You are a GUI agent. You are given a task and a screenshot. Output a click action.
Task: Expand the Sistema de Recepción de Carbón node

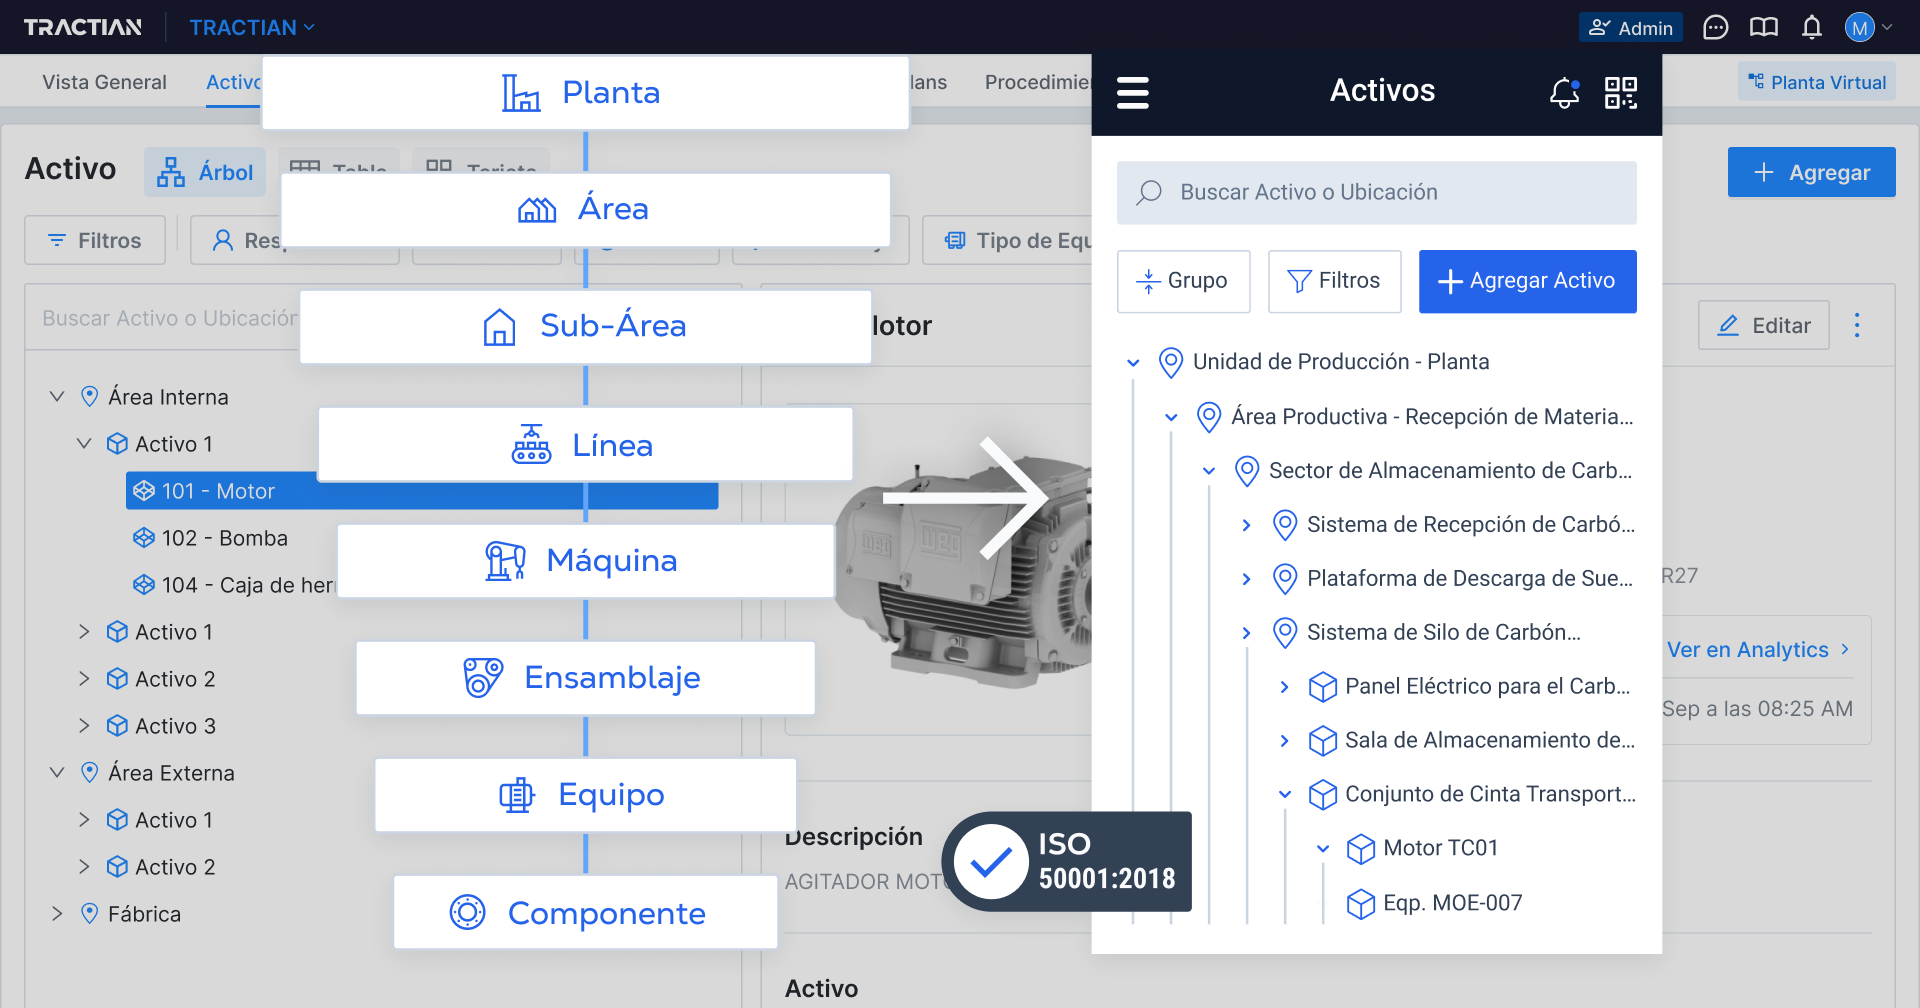1246,524
